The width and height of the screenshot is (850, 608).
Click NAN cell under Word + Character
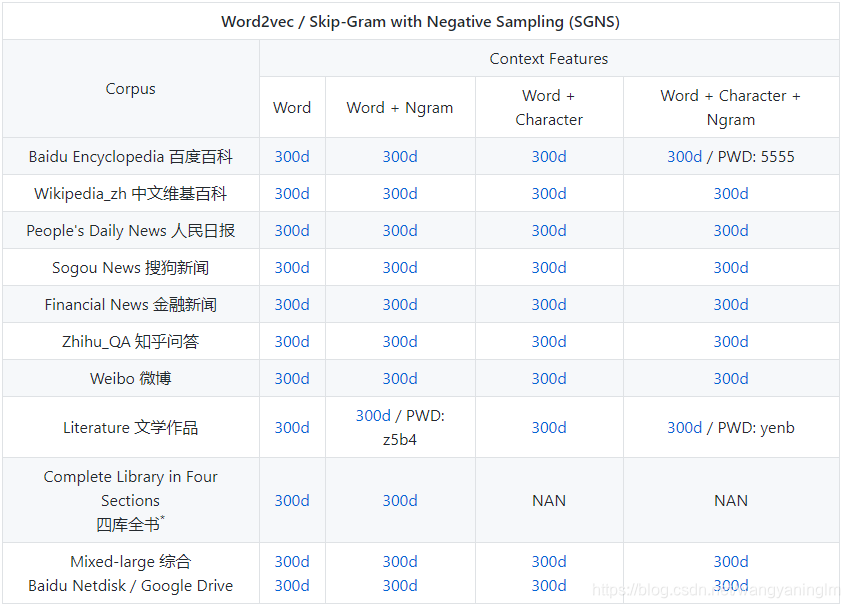[x=549, y=500]
